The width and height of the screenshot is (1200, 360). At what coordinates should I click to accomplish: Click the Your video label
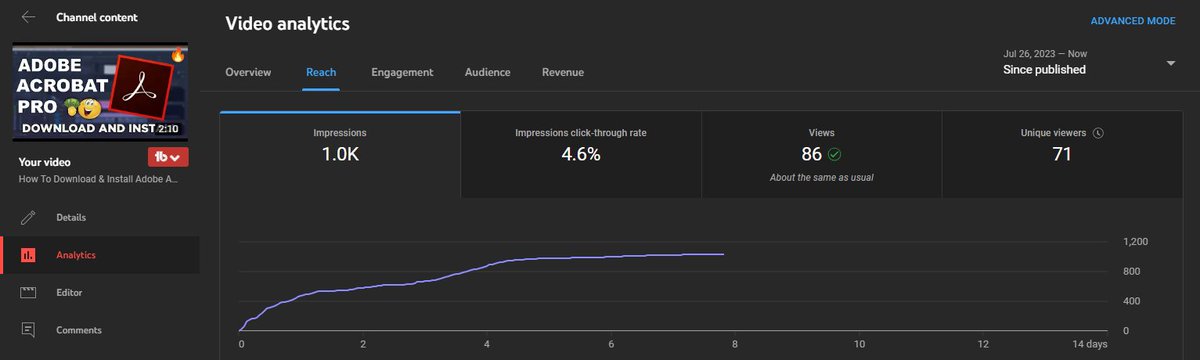tap(45, 161)
